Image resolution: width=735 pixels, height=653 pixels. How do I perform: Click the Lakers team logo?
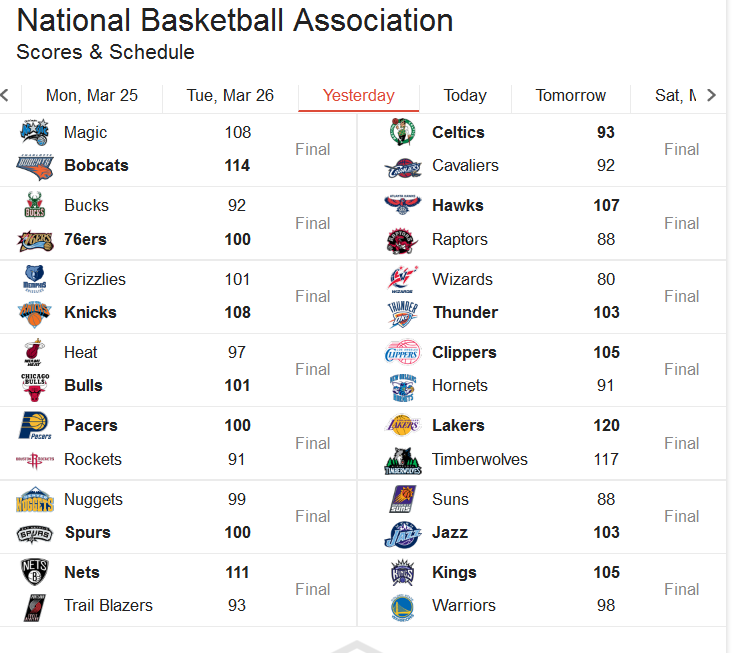pos(403,425)
